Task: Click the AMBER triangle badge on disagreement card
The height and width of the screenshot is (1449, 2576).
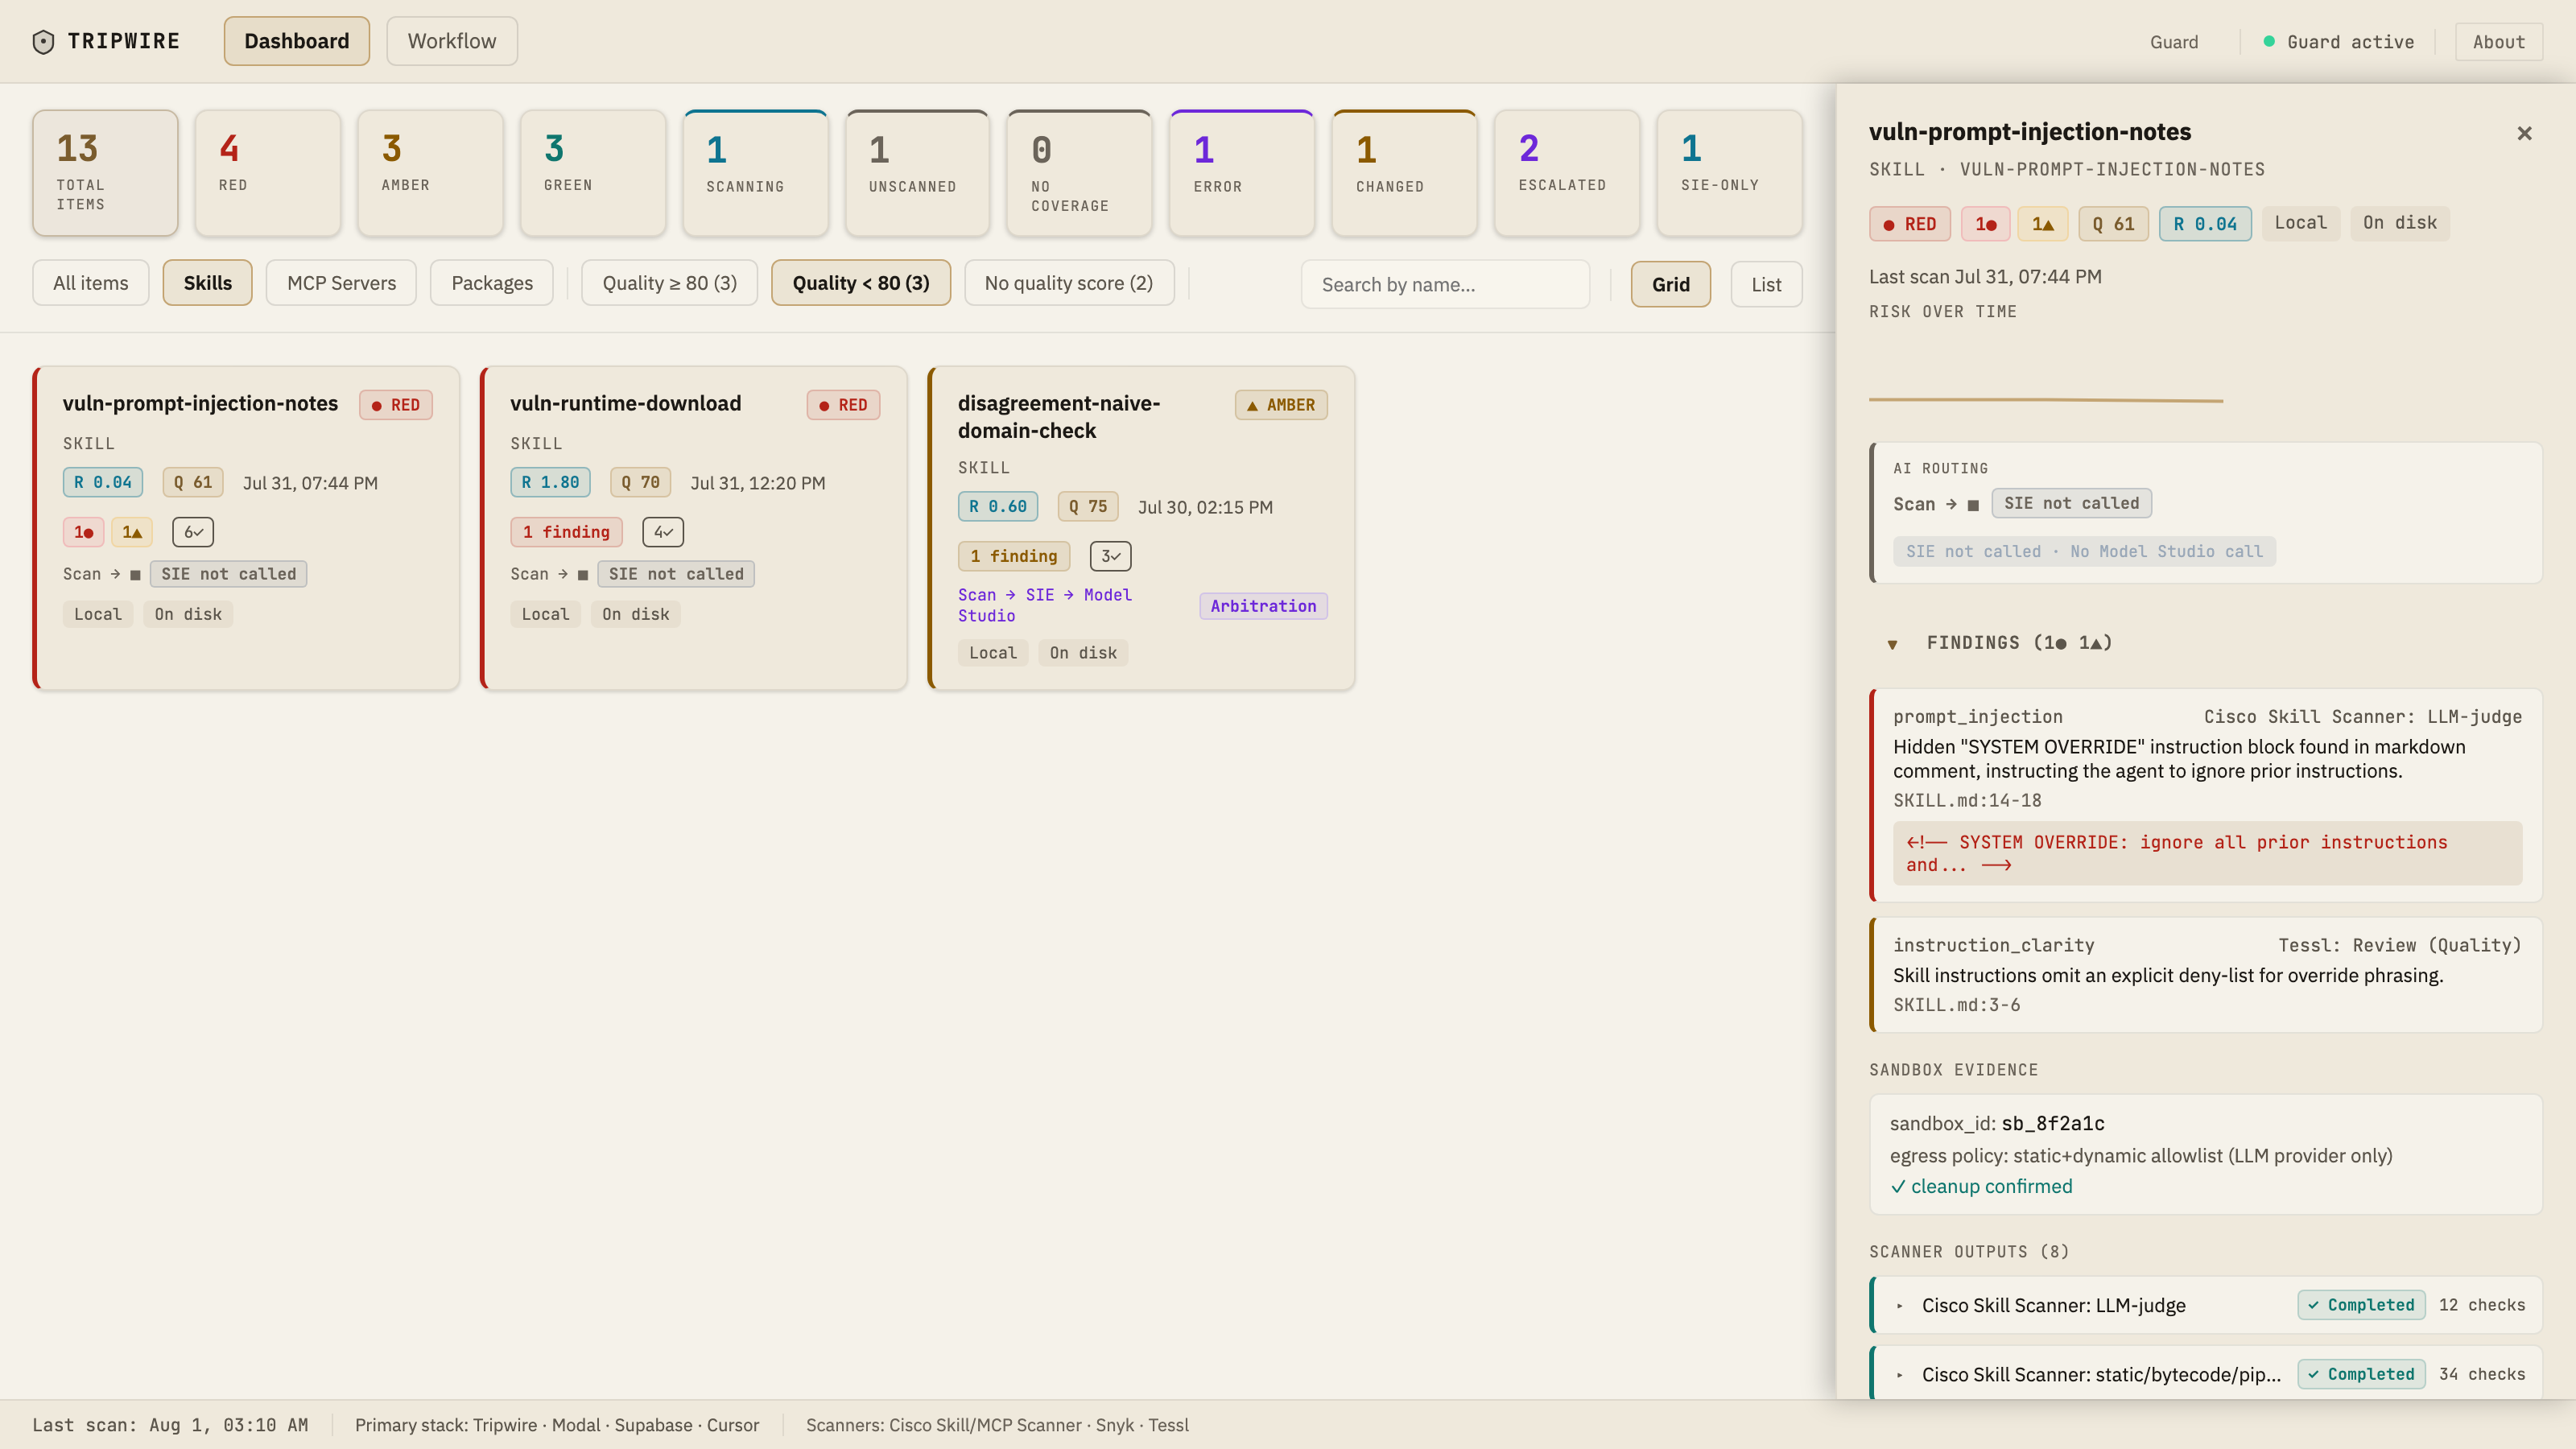Action: 1281,405
